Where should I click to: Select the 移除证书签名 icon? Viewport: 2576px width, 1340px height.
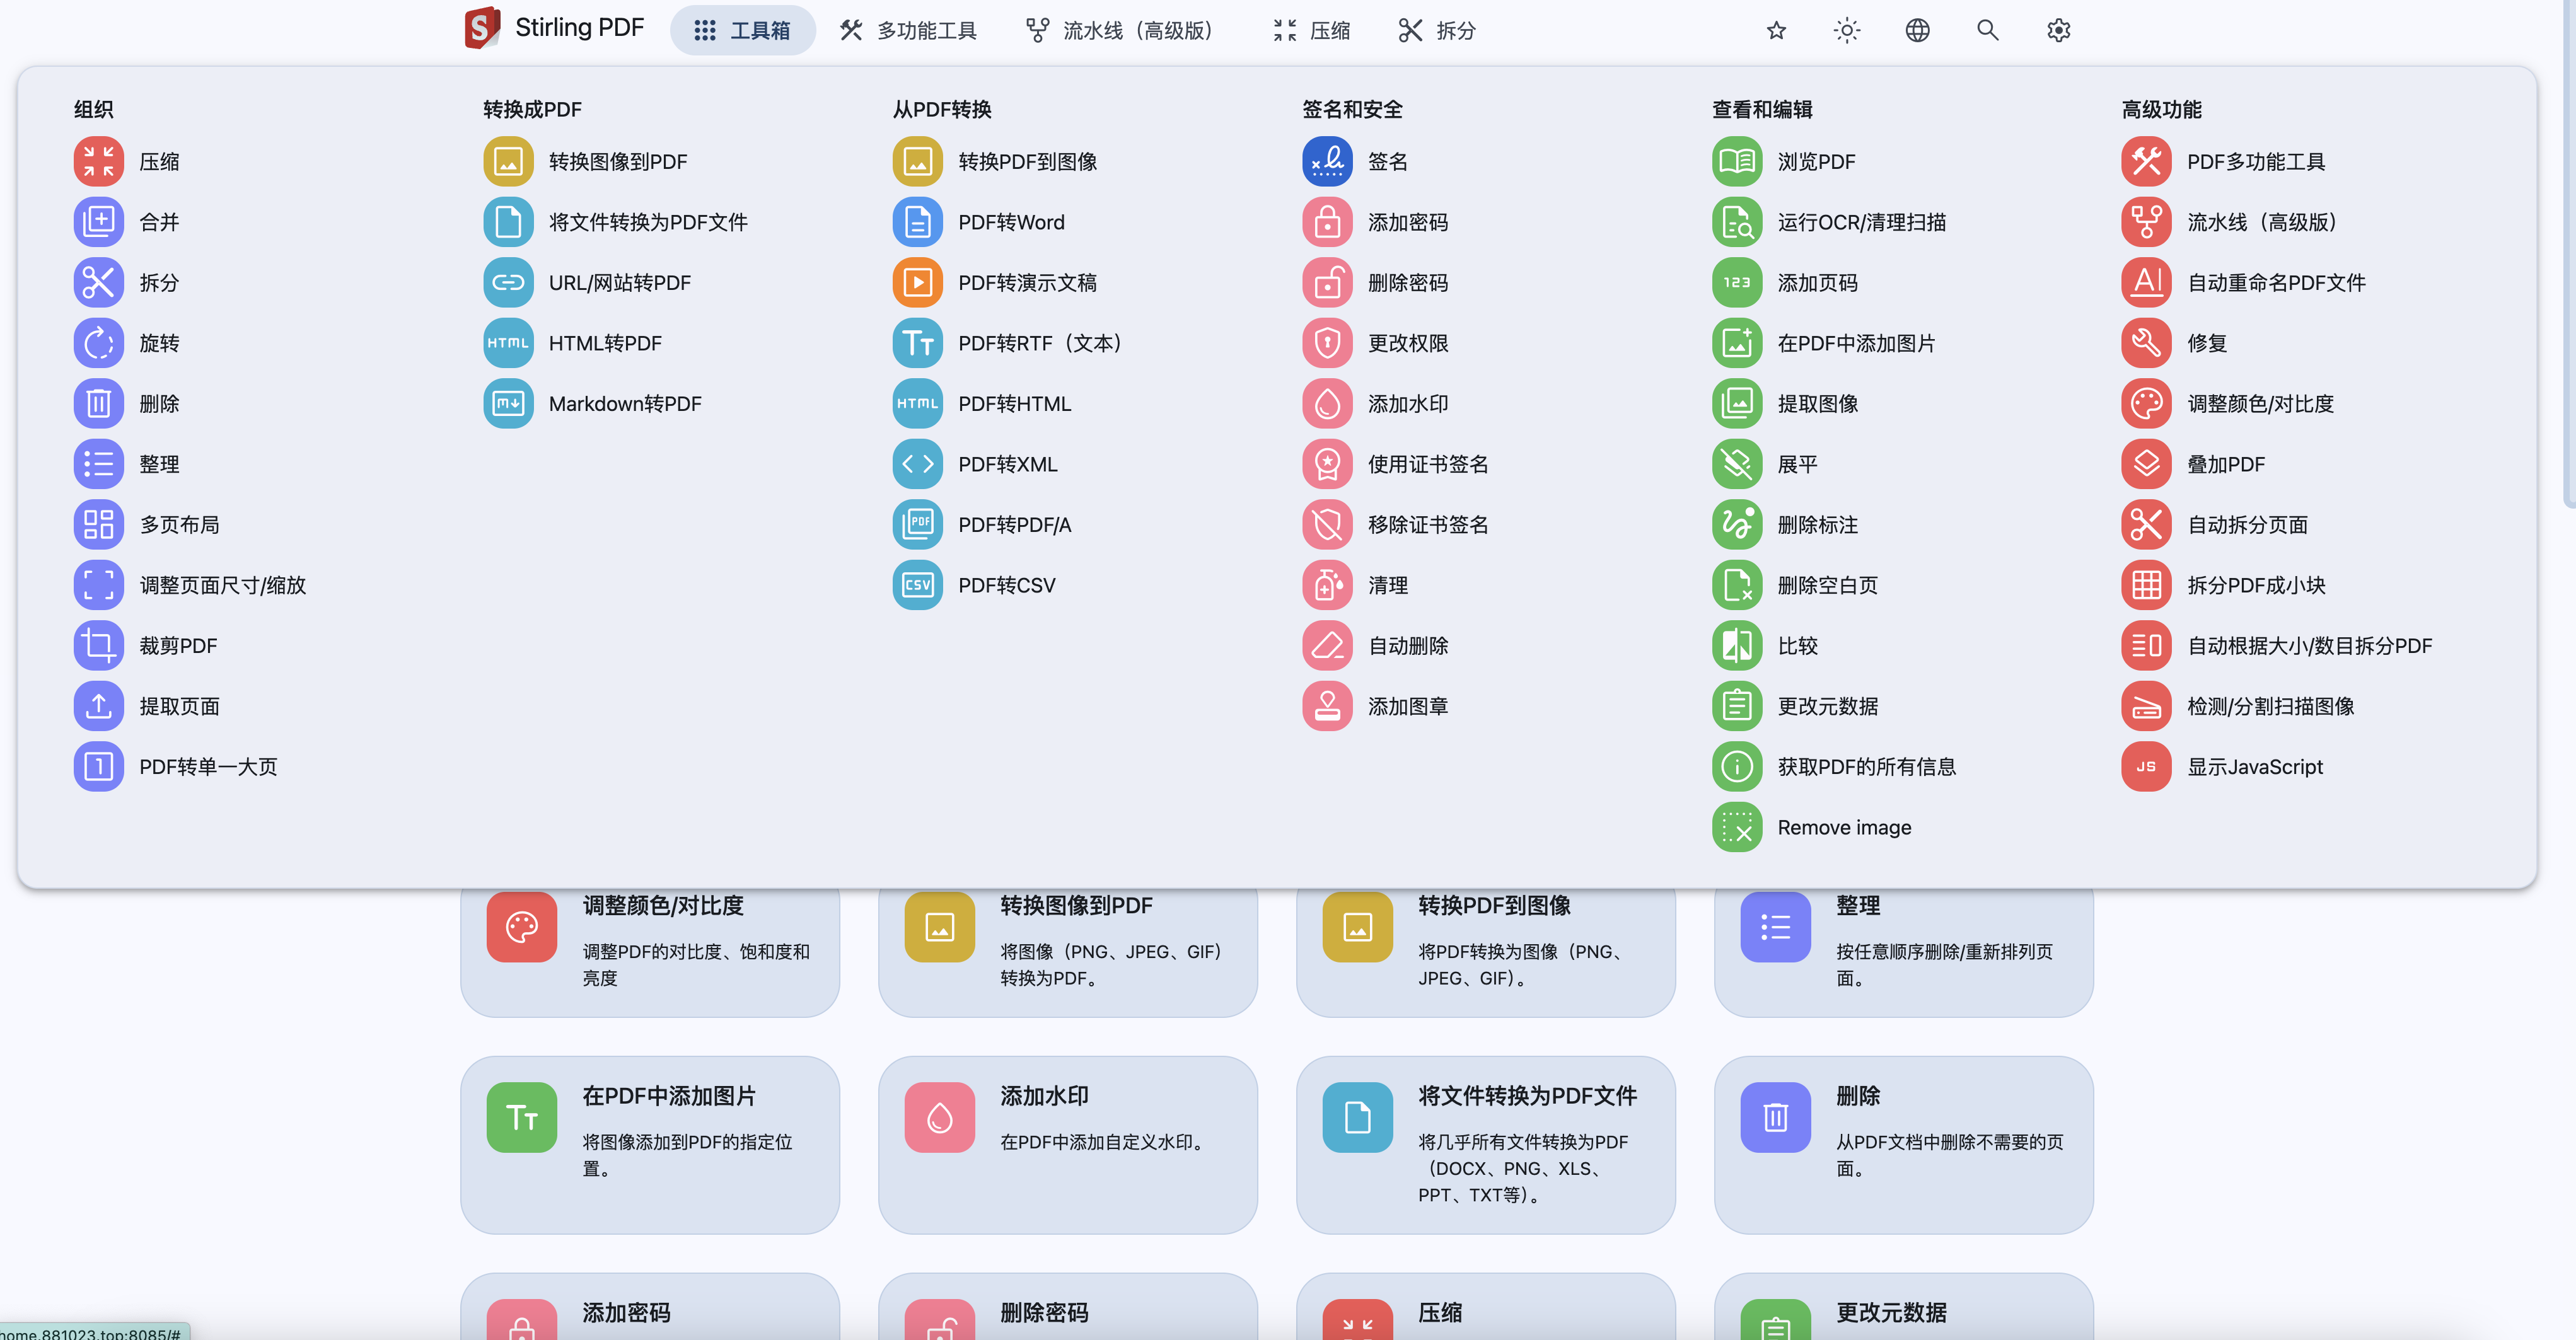click(1327, 524)
